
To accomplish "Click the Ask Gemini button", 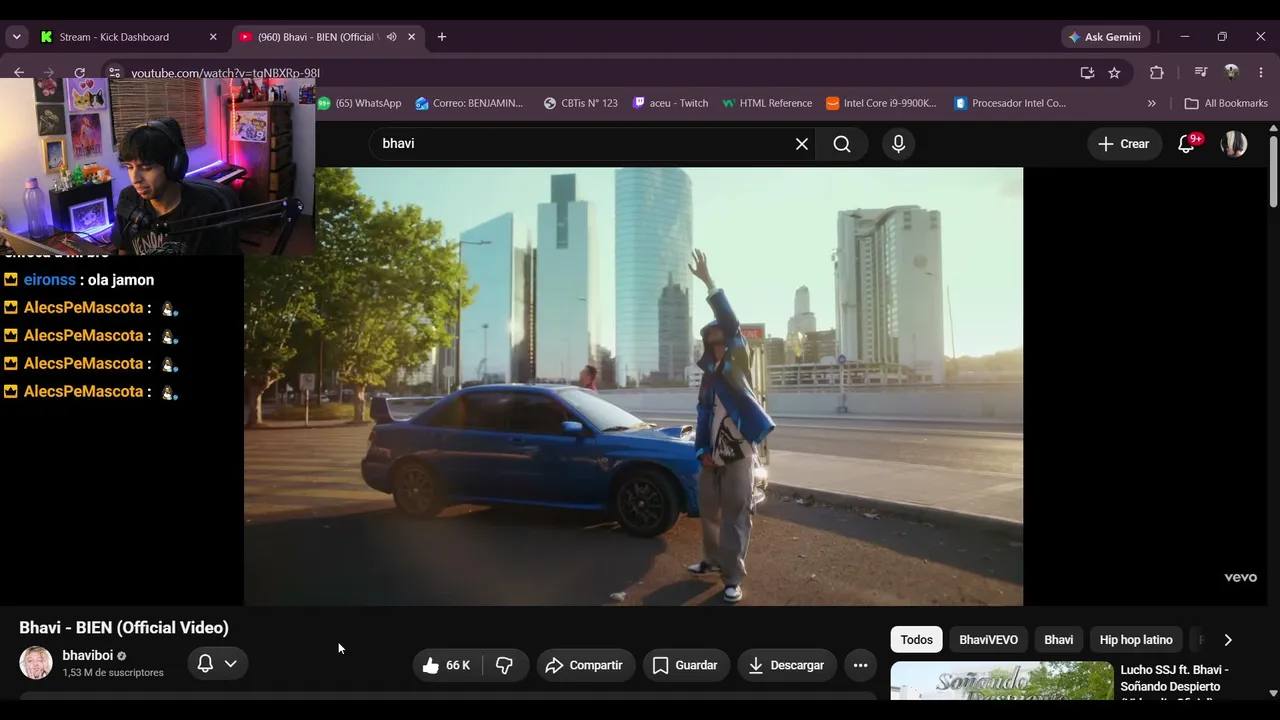I will pyautogui.click(x=1105, y=37).
